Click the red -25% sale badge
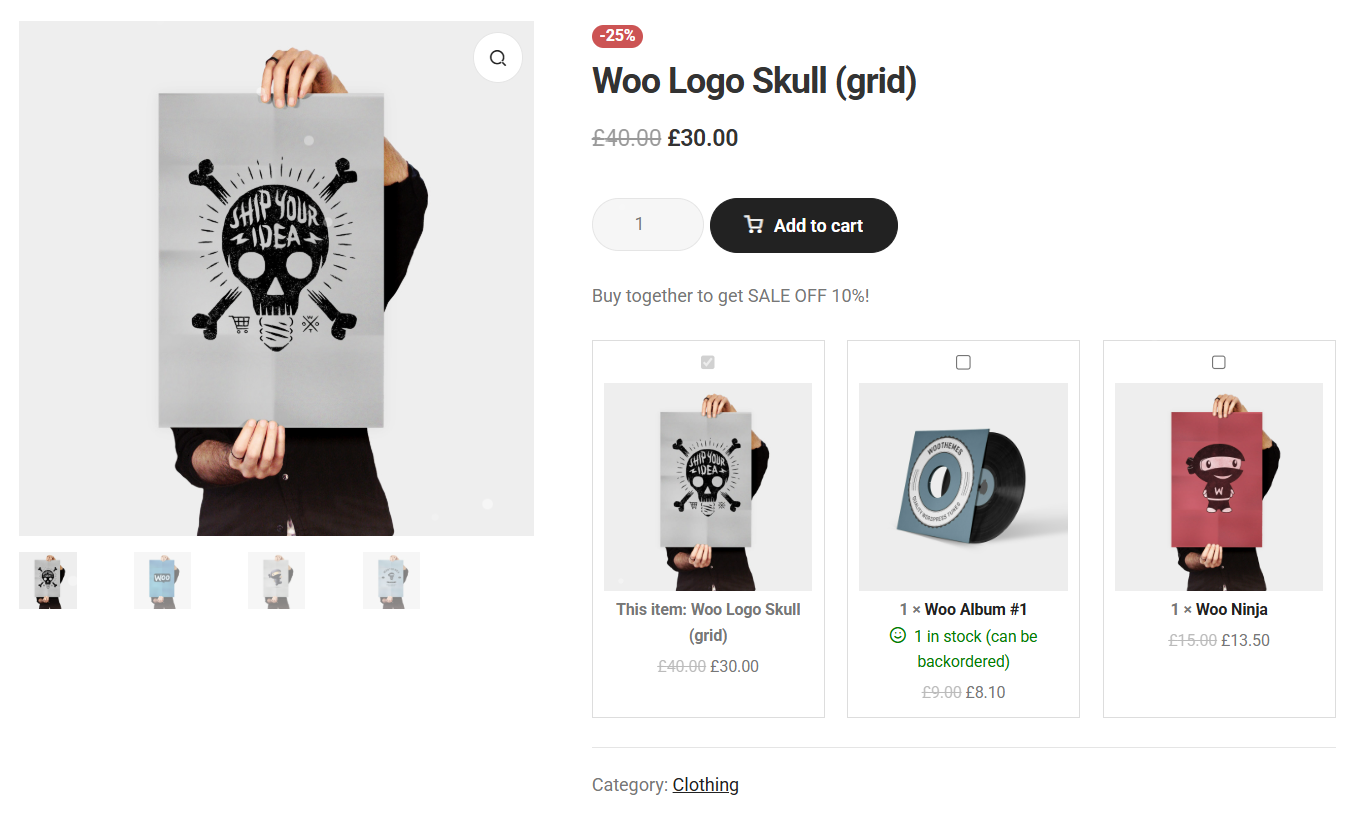 (x=617, y=36)
